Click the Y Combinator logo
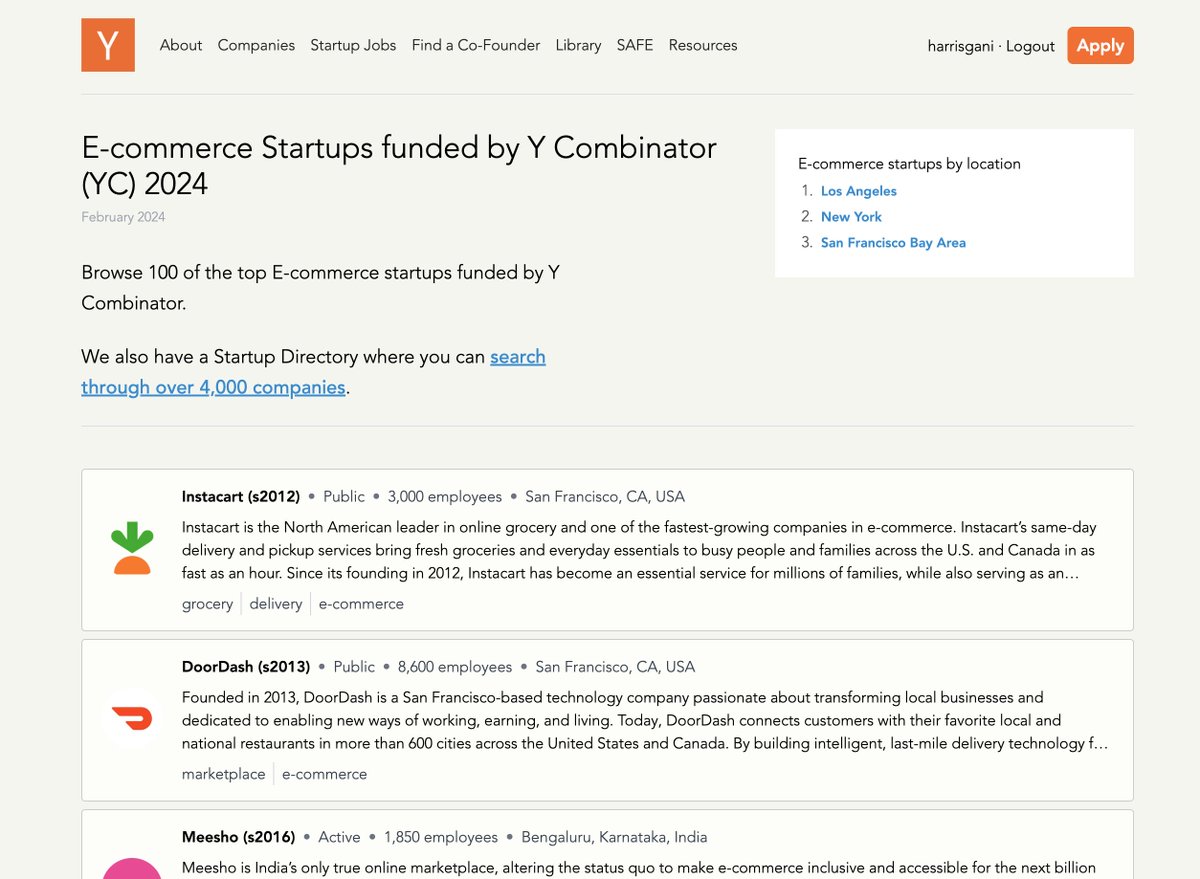 click(108, 45)
